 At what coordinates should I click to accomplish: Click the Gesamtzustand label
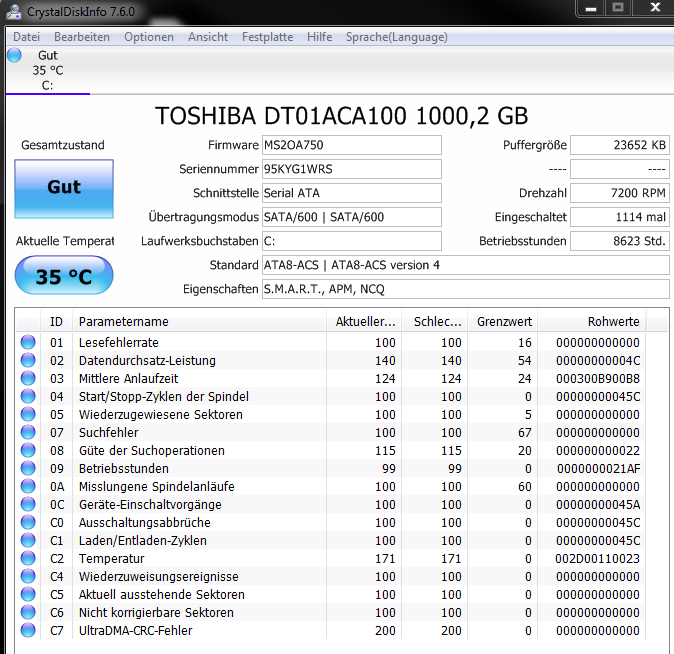tap(63, 145)
